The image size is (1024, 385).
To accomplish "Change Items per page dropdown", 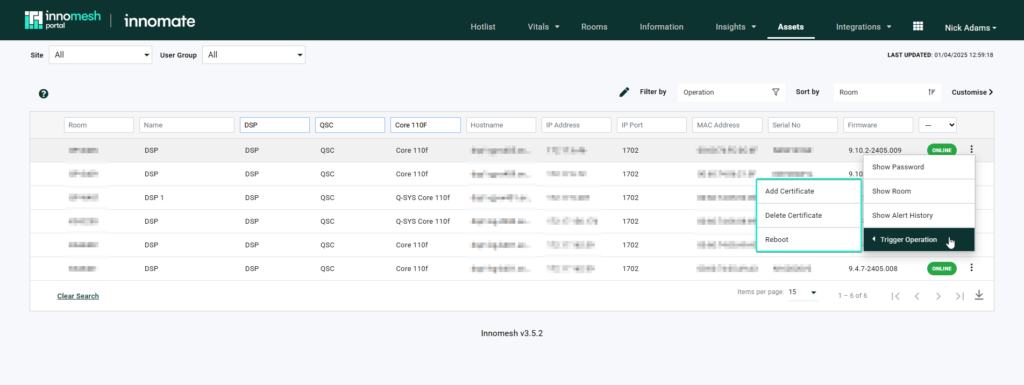I will coord(803,292).
